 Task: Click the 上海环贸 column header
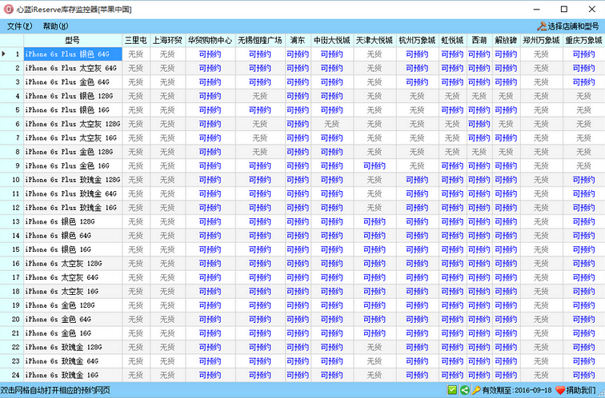tap(167, 40)
